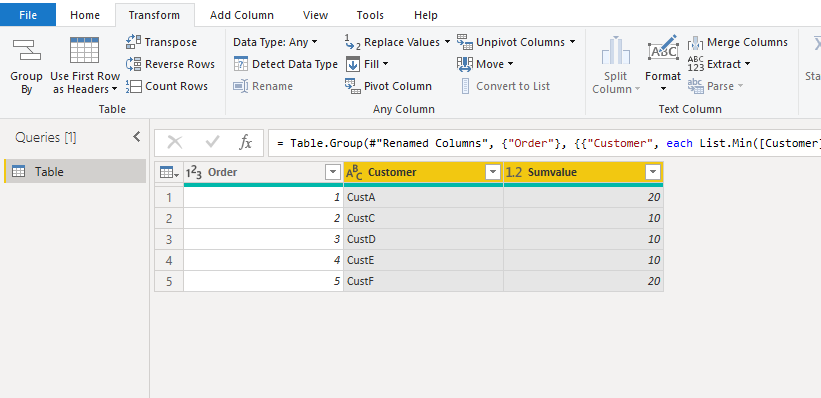This screenshot has height=398, width=821.
Task: Select row number 5
Action: coord(169,281)
